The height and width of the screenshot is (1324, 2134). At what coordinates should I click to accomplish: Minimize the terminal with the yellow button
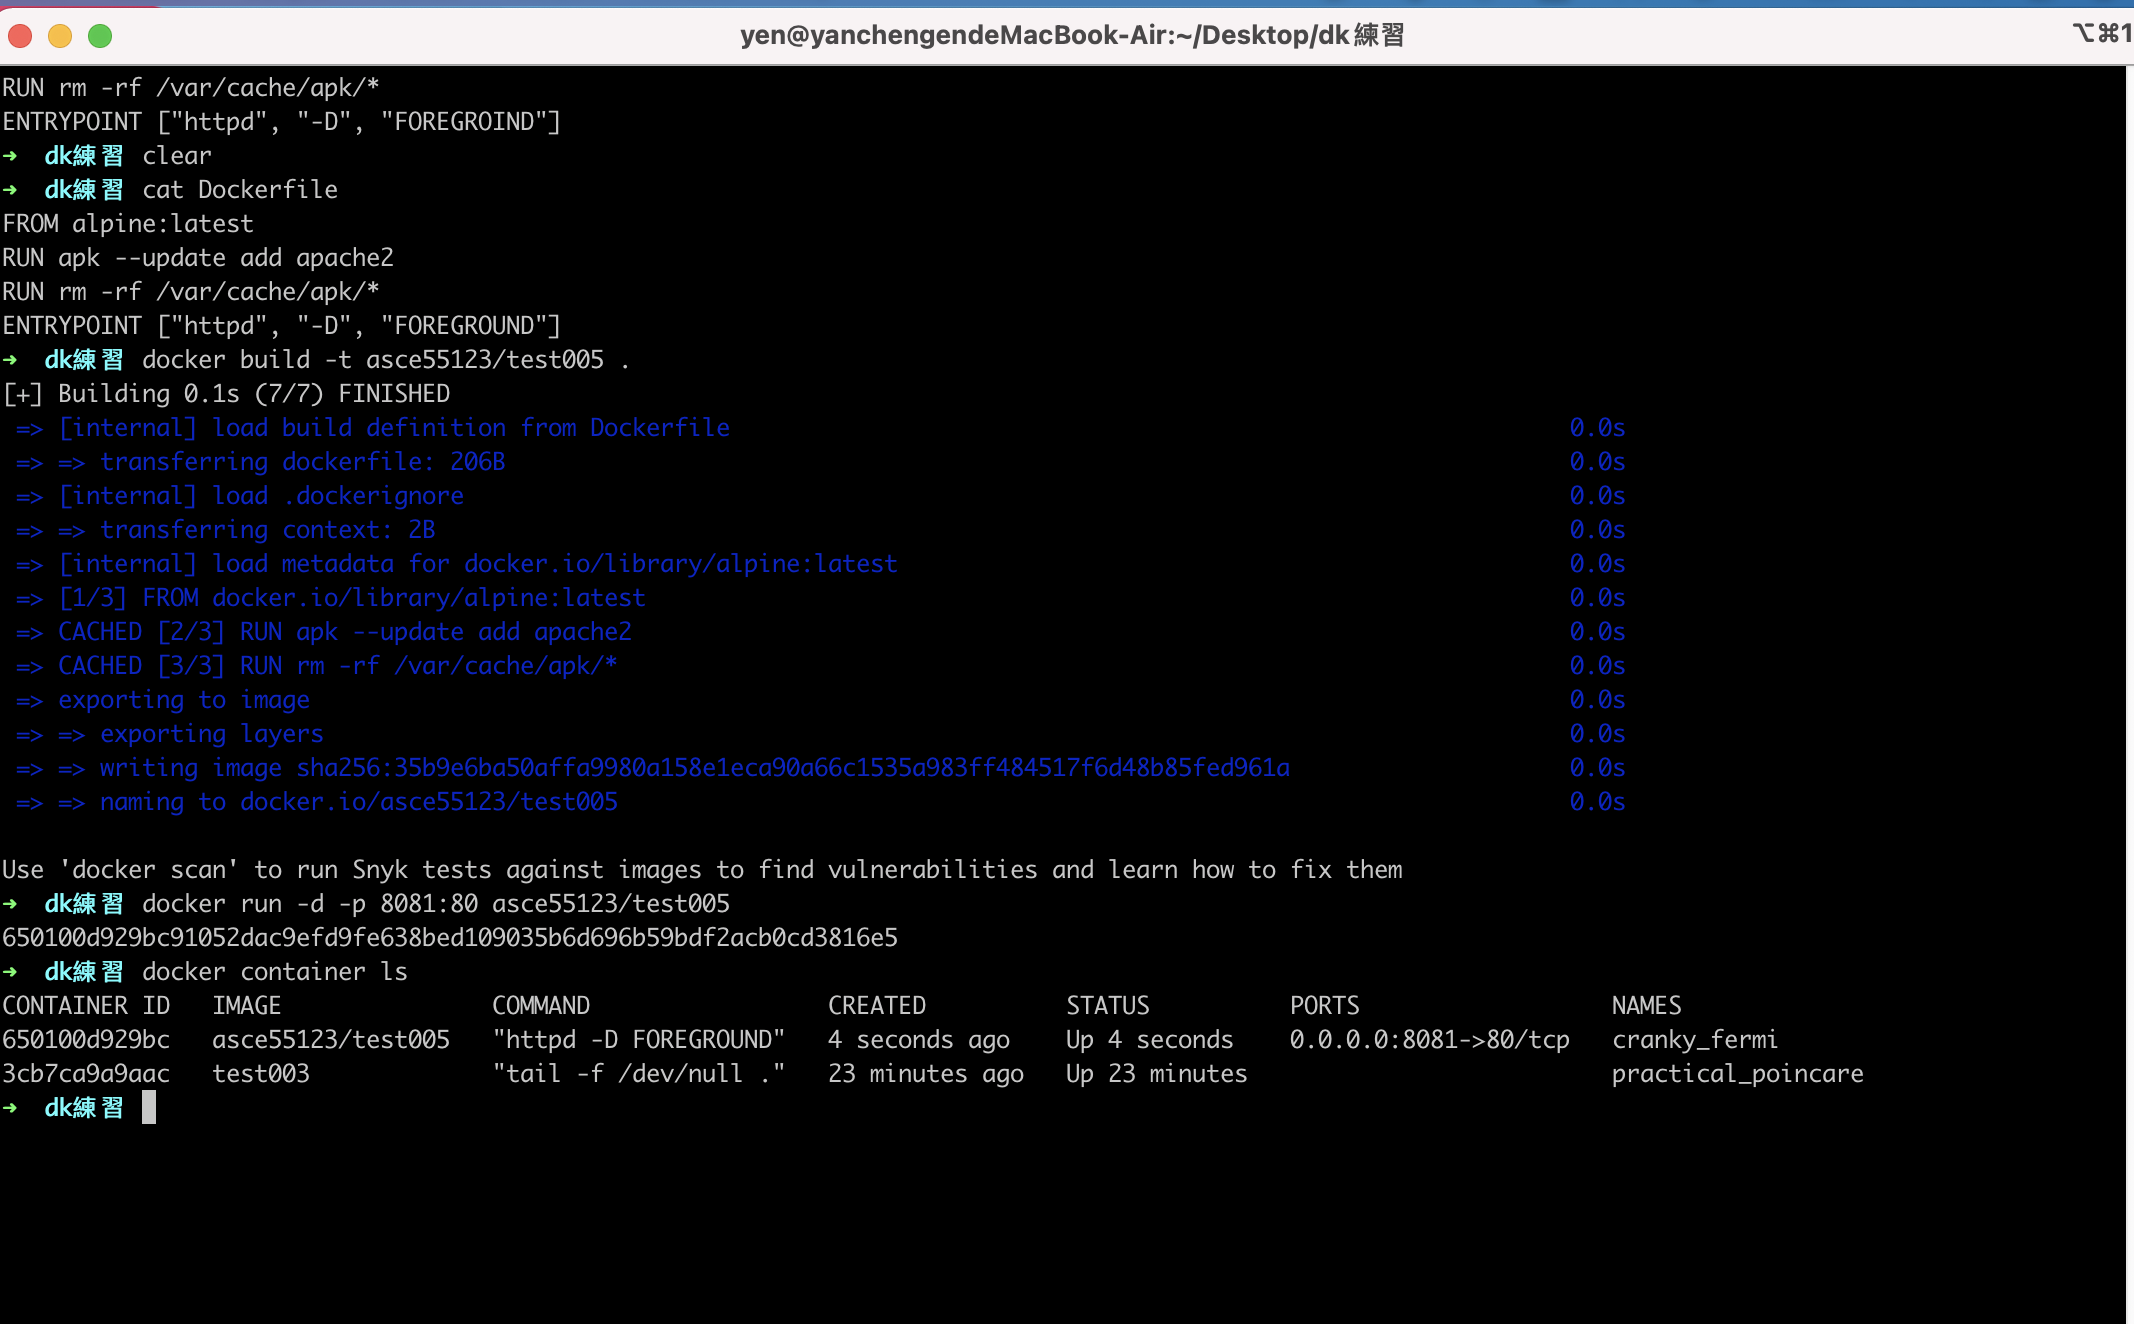point(60,37)
